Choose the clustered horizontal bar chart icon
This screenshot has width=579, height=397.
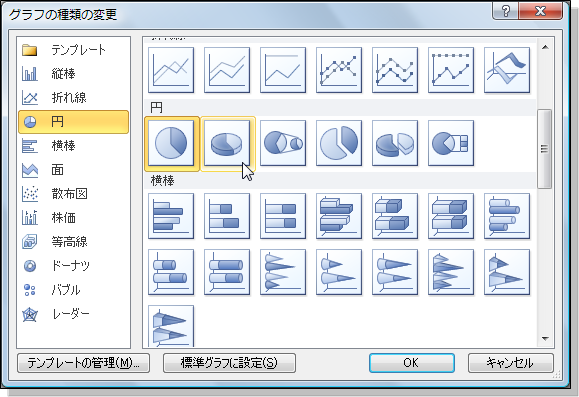(x=171, y=216)
